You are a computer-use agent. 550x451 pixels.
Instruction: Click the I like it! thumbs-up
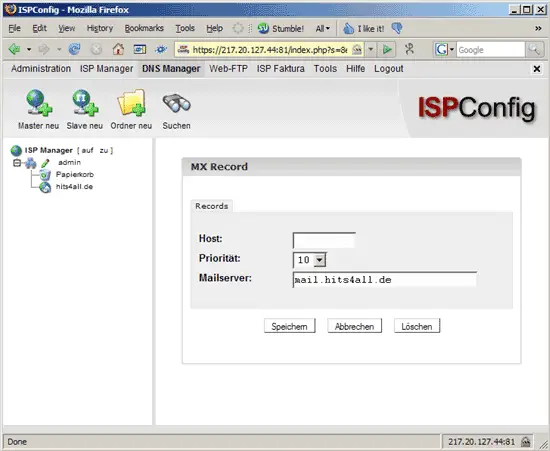pyautogui.click(x=348, y=28)
